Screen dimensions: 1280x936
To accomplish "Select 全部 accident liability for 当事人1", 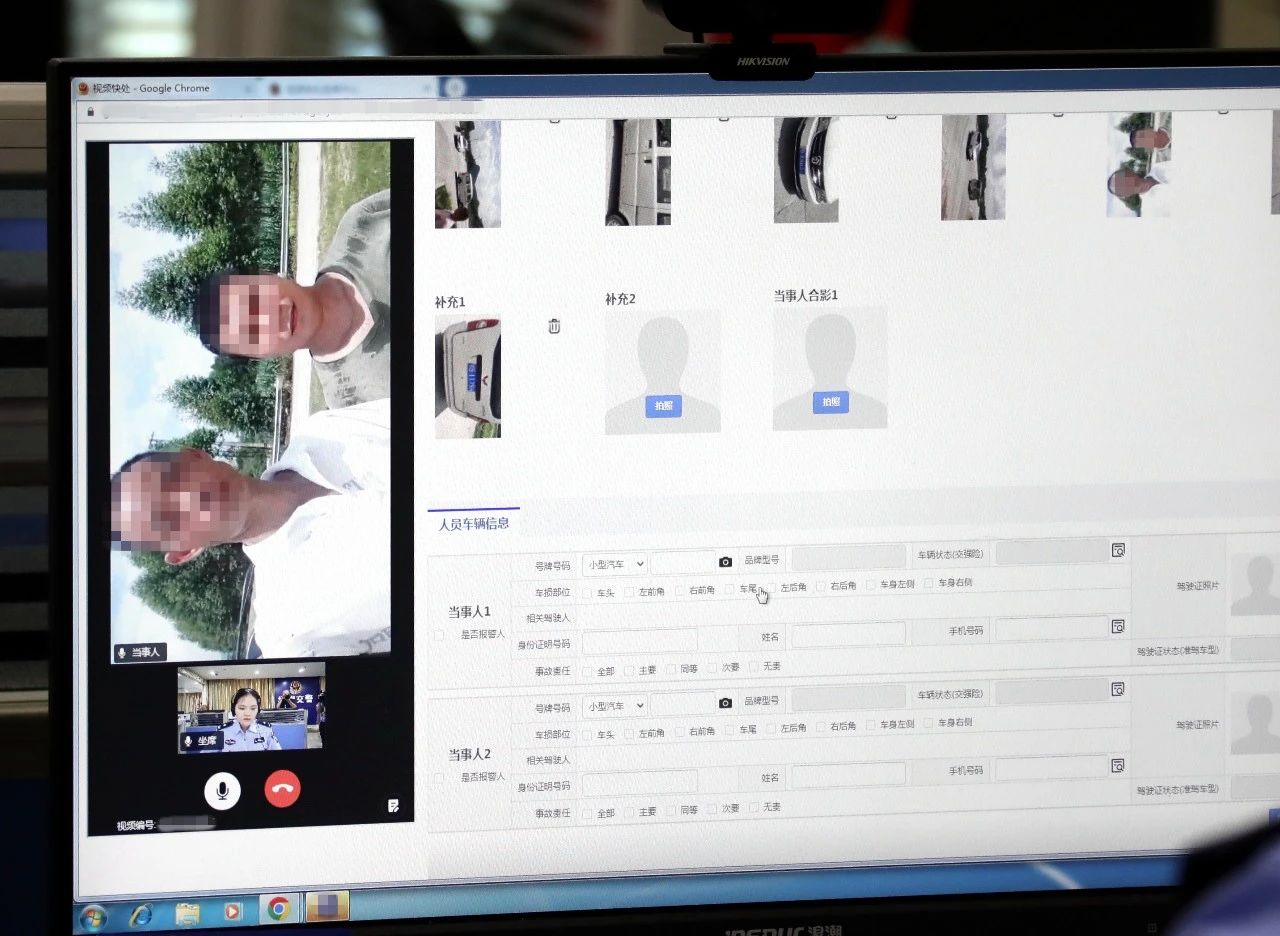I will click(587, 672).
